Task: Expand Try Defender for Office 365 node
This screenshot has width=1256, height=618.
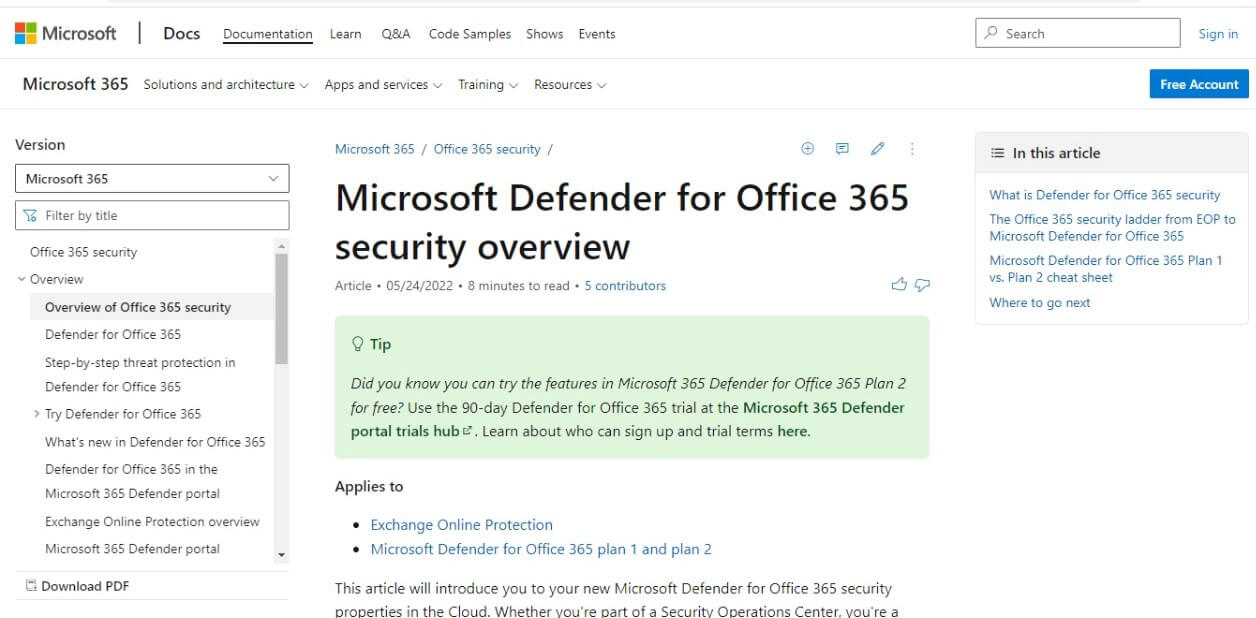Action: point(37,414)
